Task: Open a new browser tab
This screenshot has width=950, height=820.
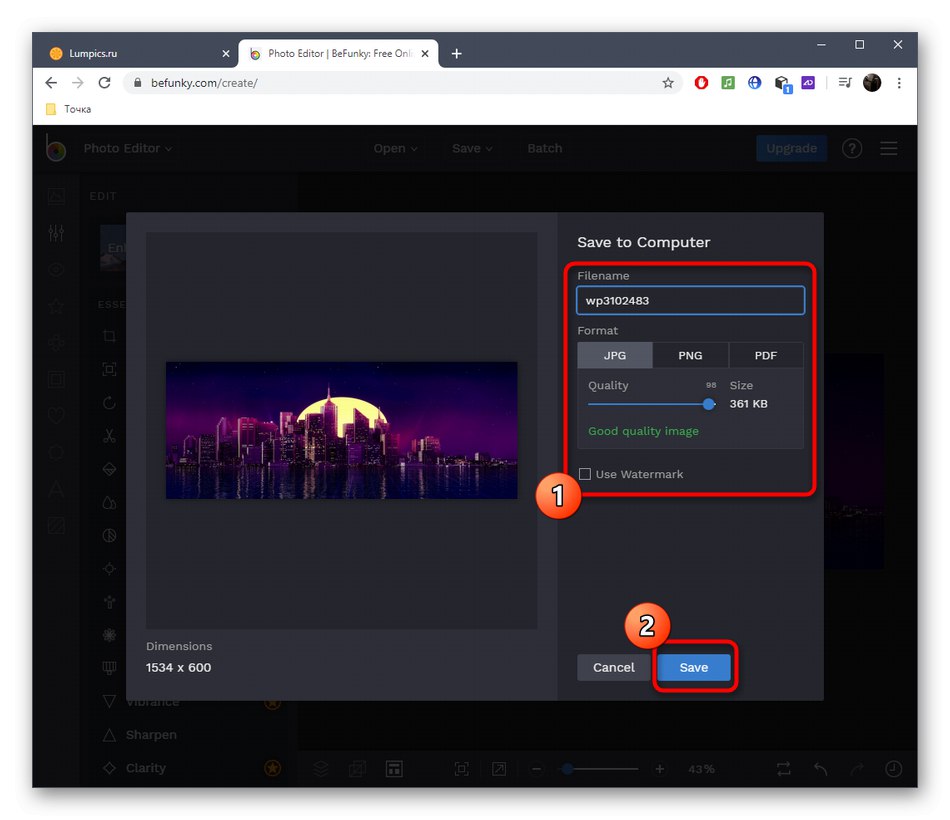Action: pos(456,54)
